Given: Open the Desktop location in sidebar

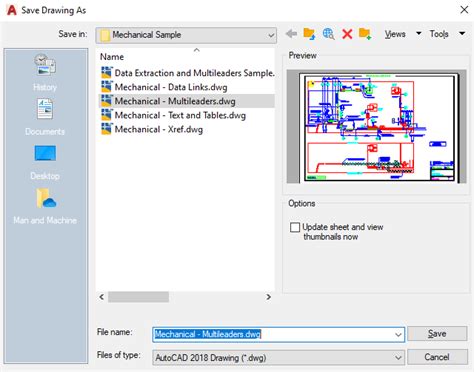Looking at the screenshot, I should (x=45, y=162).
